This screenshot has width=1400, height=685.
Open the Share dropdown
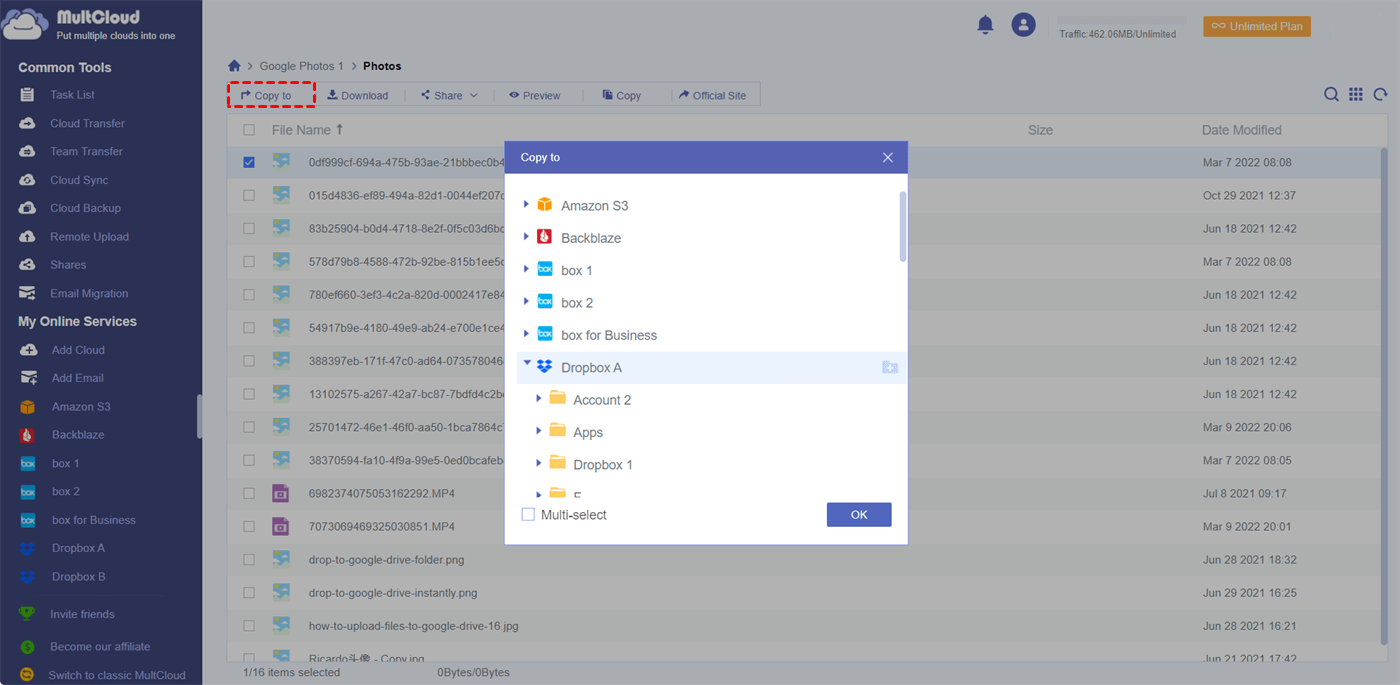(449, 95)
